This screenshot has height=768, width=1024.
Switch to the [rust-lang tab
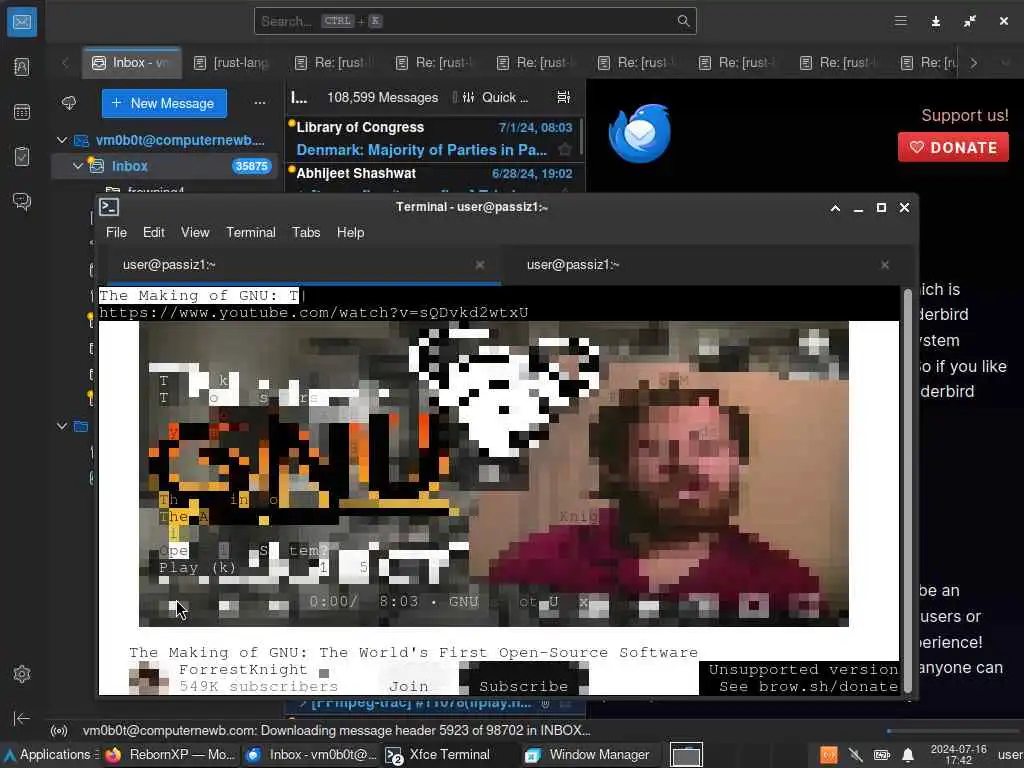pyautogui.click(x=232, y=63)
